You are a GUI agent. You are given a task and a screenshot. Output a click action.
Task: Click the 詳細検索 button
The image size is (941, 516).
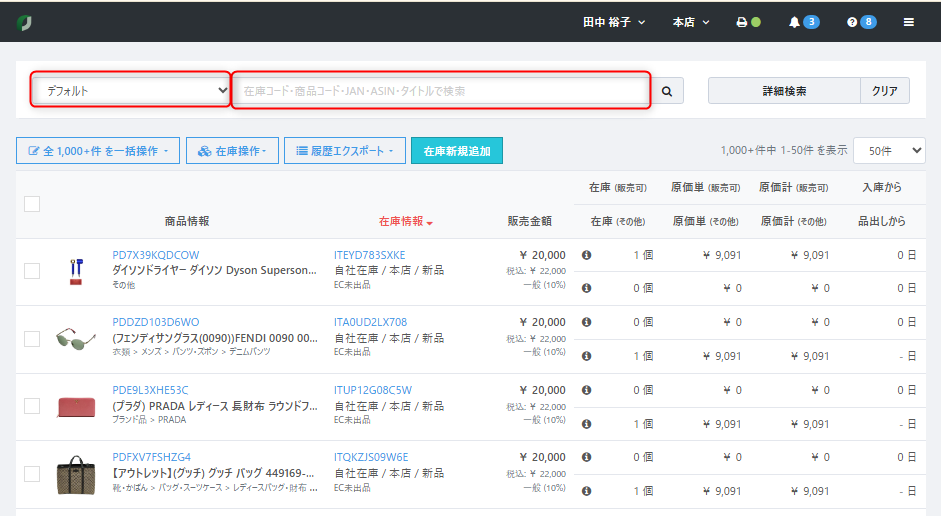784,91
